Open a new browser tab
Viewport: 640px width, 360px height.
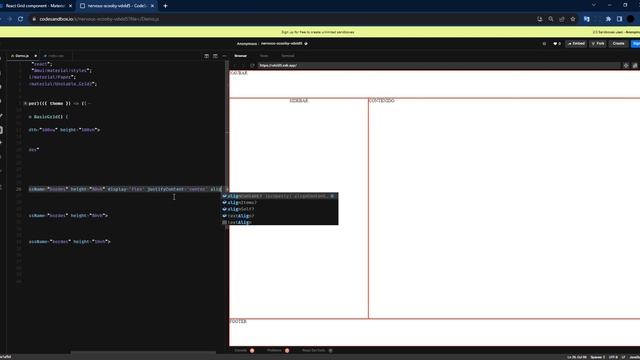coord(165,6)
